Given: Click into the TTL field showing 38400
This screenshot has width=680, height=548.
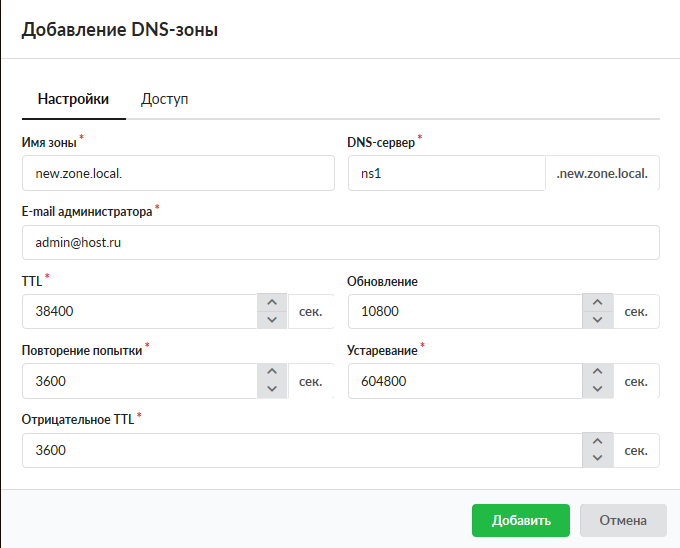Looking at the screenshot, I should click(138, 312).
